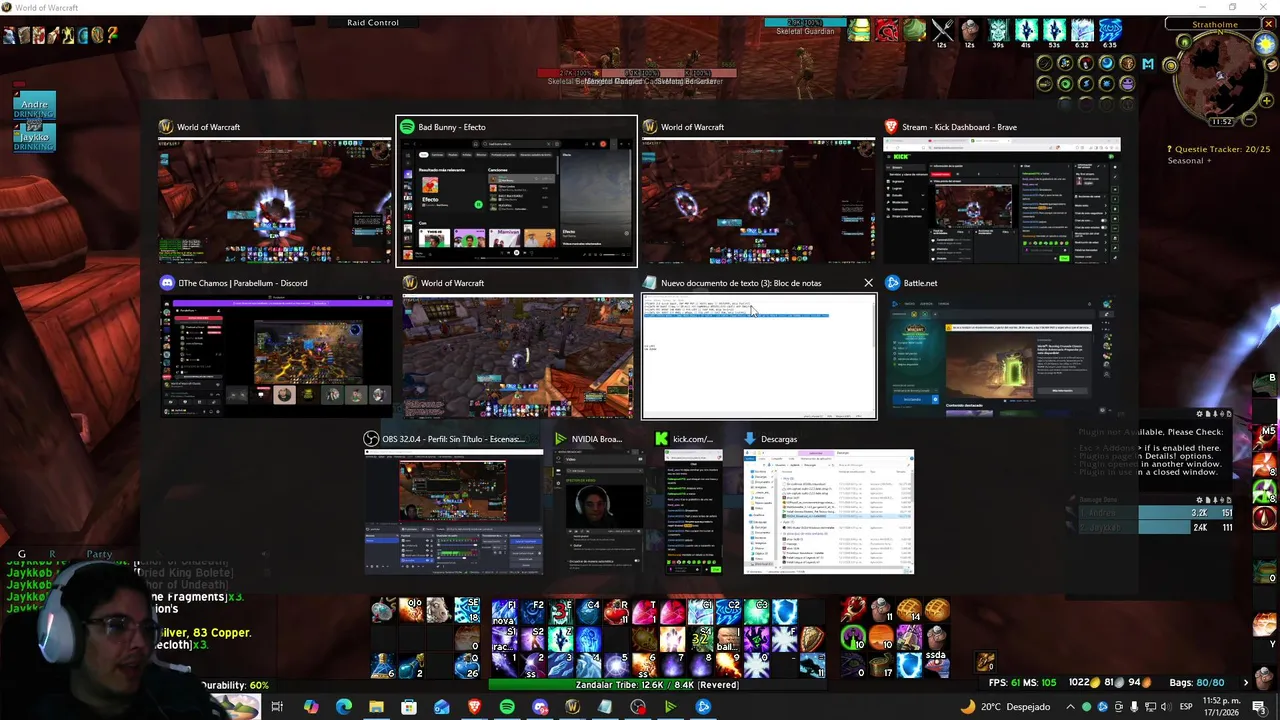Switch to the Party chat tab

tap(99, 554)
